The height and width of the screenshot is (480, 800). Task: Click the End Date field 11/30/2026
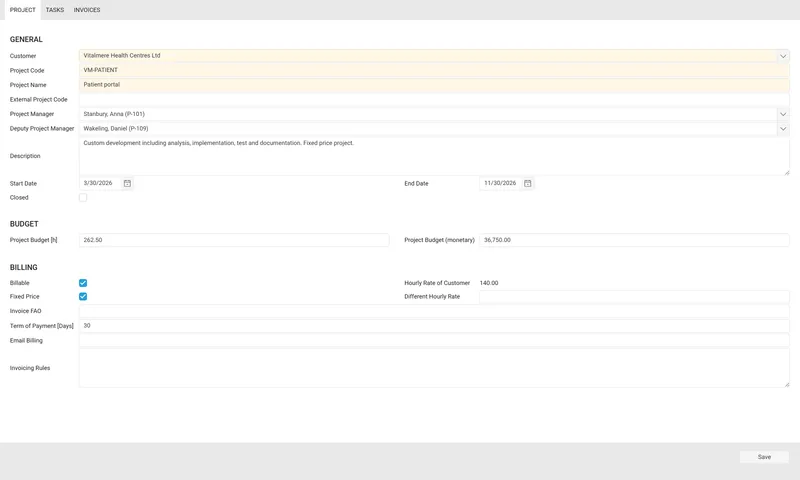click(501, 183)
